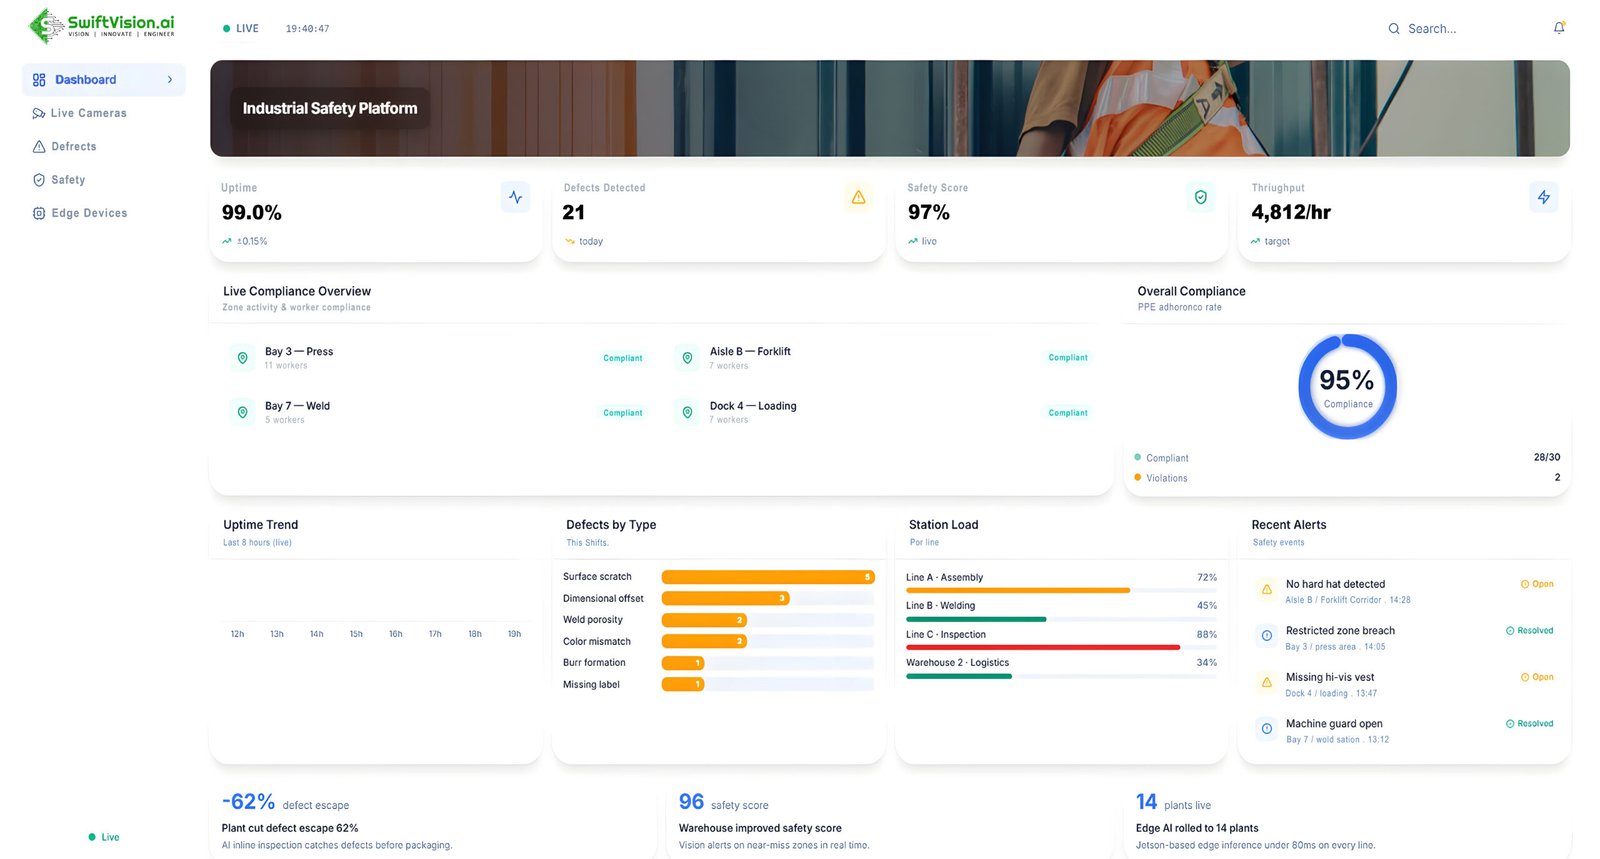Click the No hard hat detected alert icon
Screen dimensions: 1600x859
point(1266,590)
